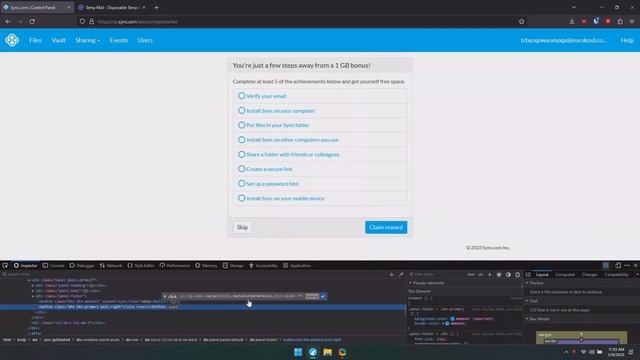Viewport: 640px width, 360px height.
Task: Expand the click event listener details
Action: point(165,296)
